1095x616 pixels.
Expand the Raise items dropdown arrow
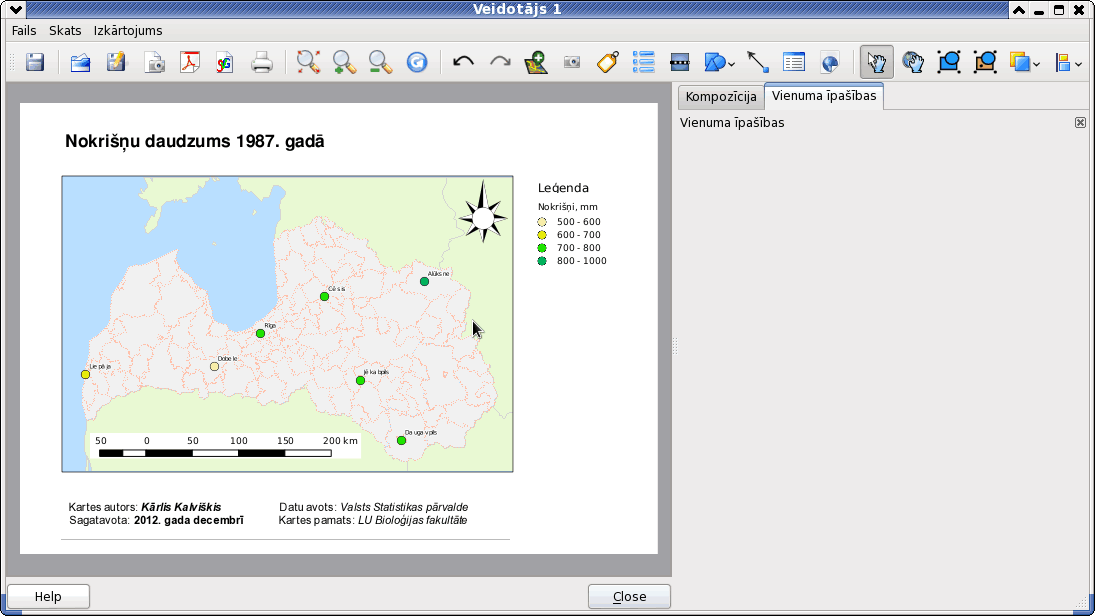pos(1036,64)
